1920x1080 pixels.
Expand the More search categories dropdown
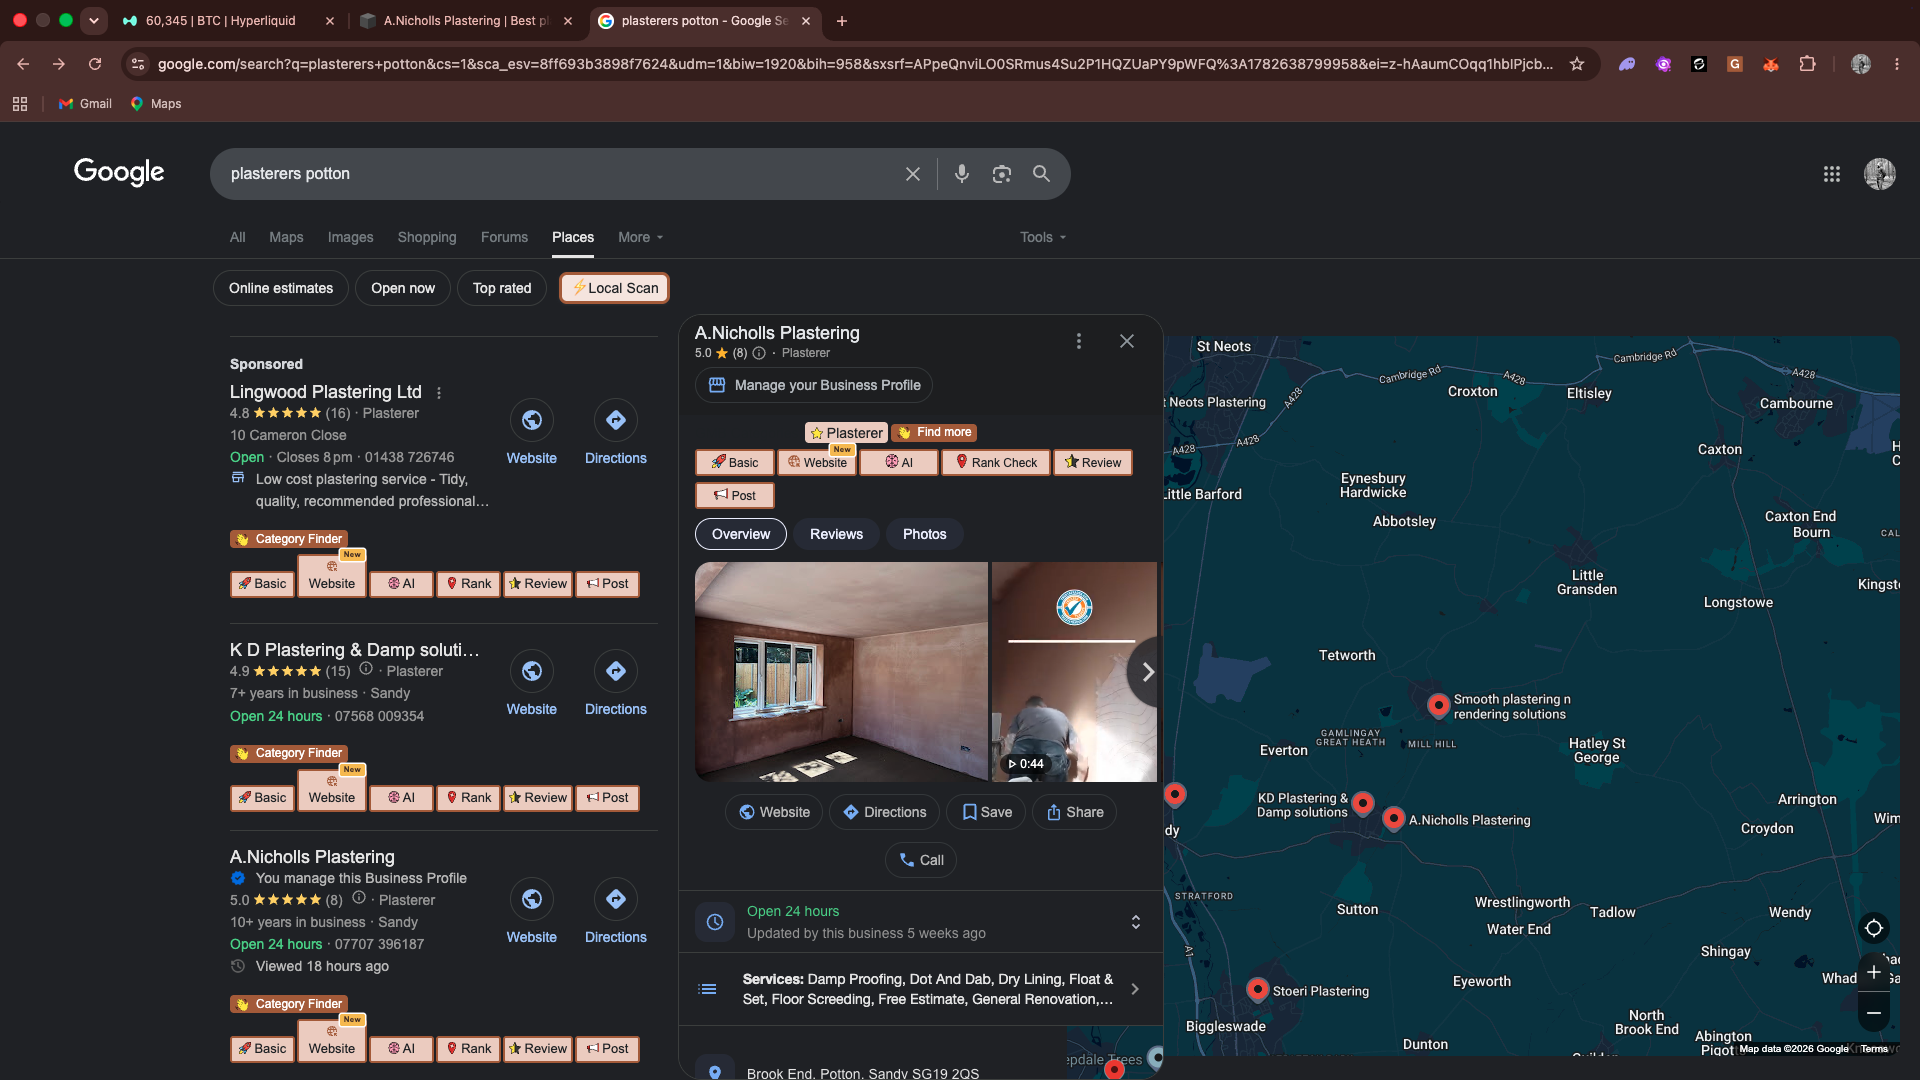coord(640,237)
